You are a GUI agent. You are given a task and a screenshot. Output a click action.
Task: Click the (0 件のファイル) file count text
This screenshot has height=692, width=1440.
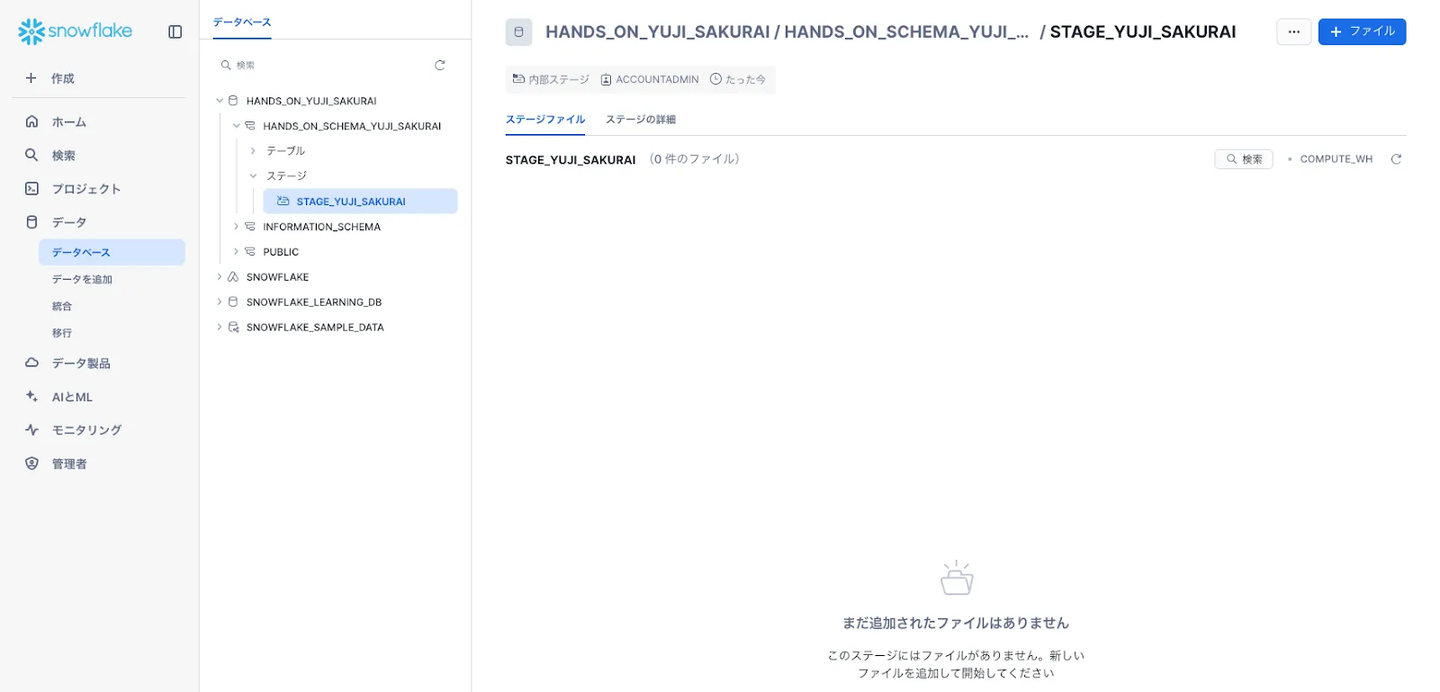click(x=694, y=159)
